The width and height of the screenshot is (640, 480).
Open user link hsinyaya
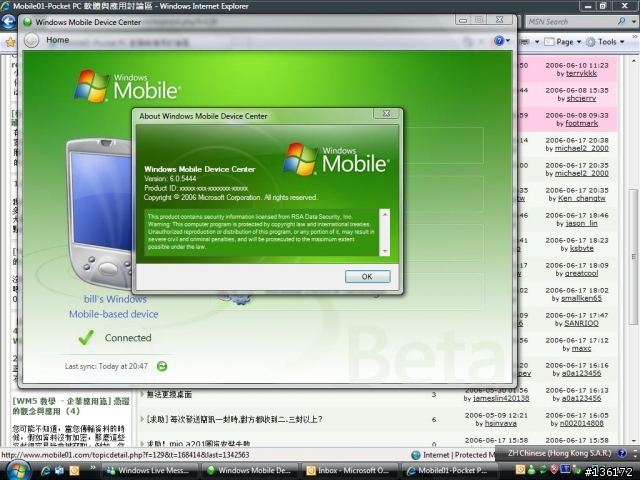pos(501,424)
